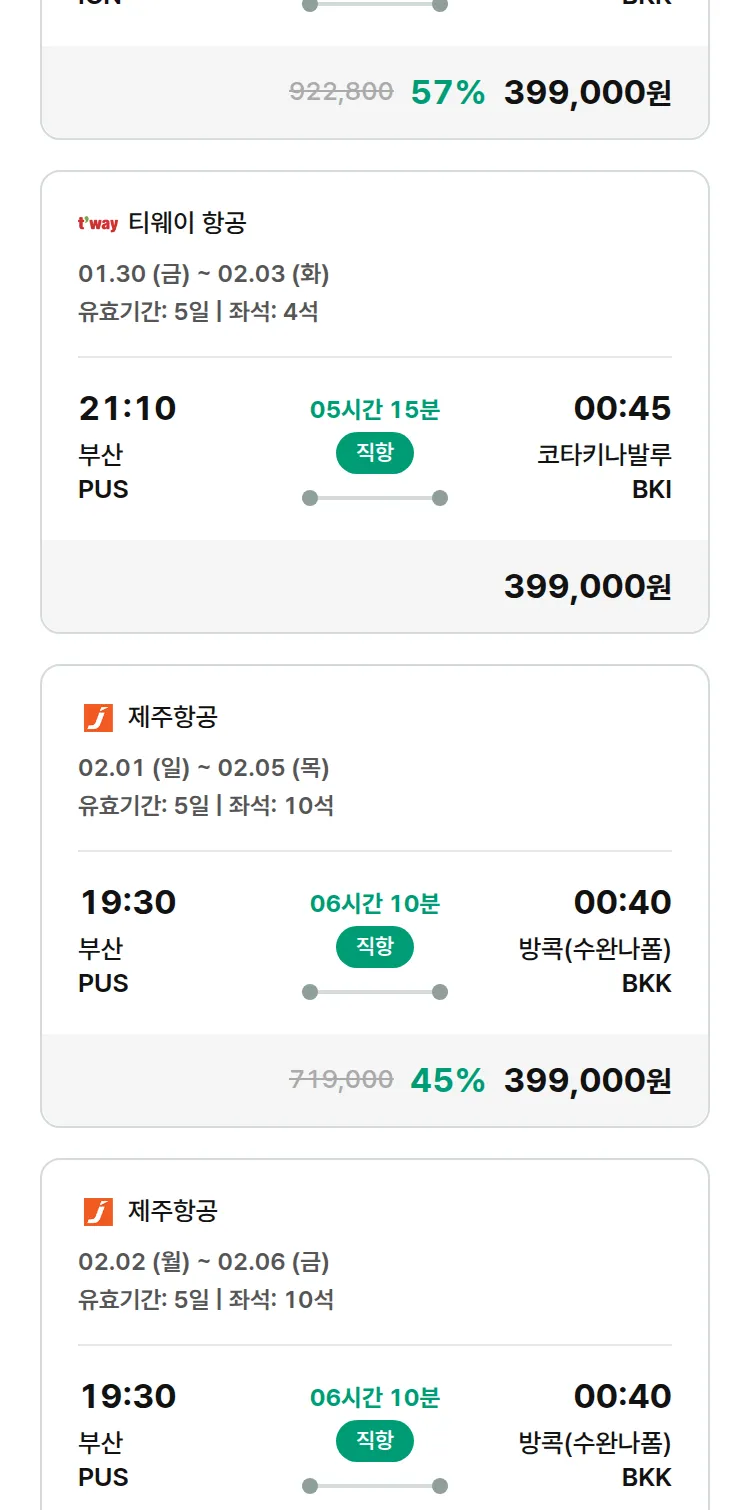Click the 45% discount label
Viewport: 750px width, 1510px height.
pyautogui.click(x=447, y=1081)
